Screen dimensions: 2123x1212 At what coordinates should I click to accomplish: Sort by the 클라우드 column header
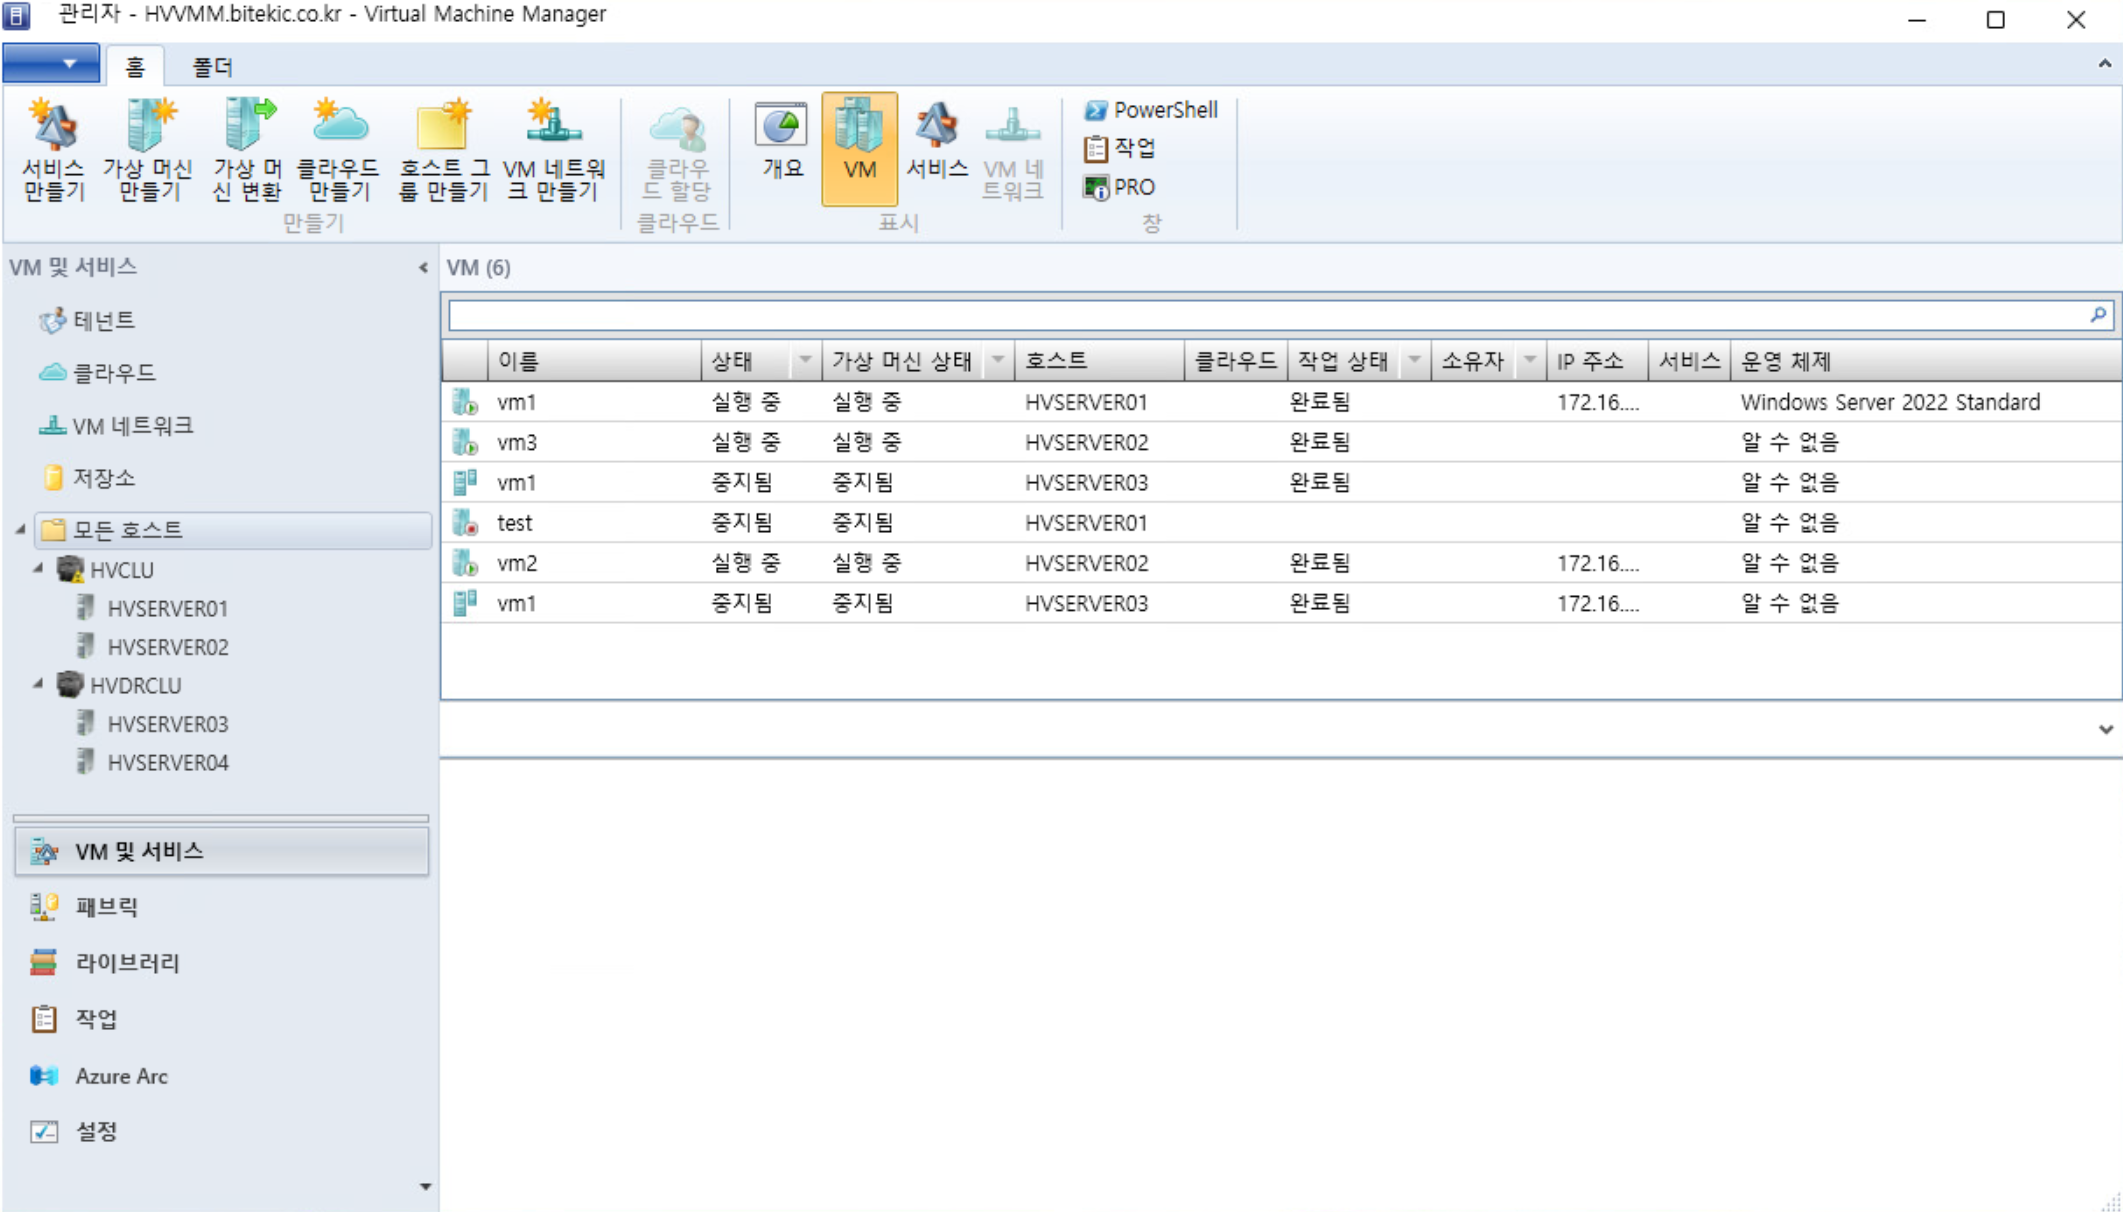point(1235,361)
